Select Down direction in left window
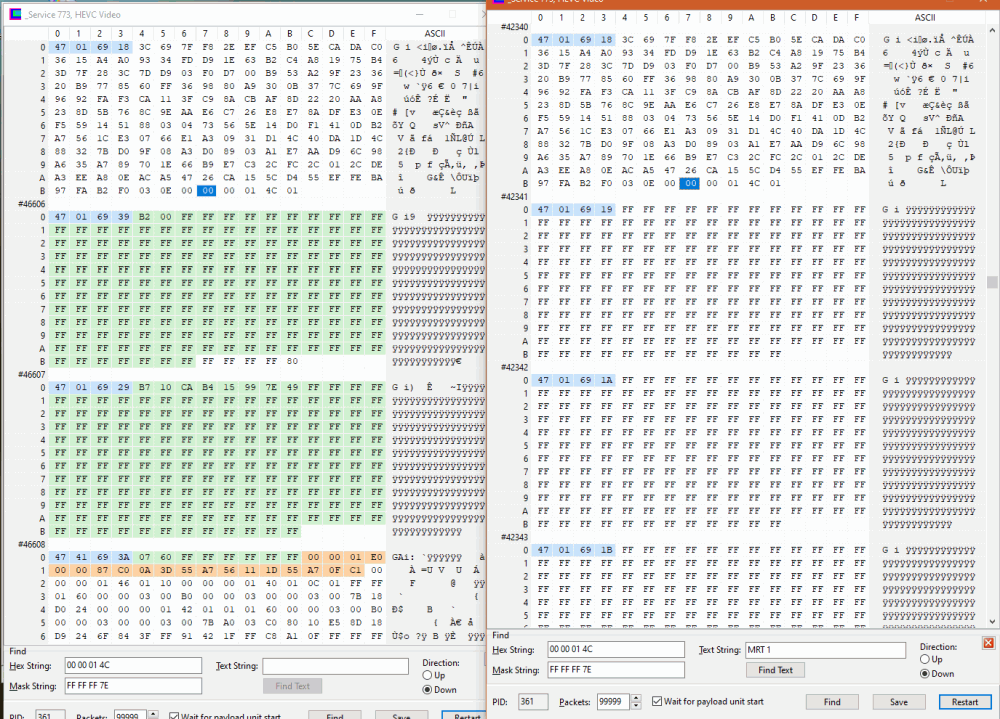Screen dimensions: 1000x719 (x=427, y=690)
